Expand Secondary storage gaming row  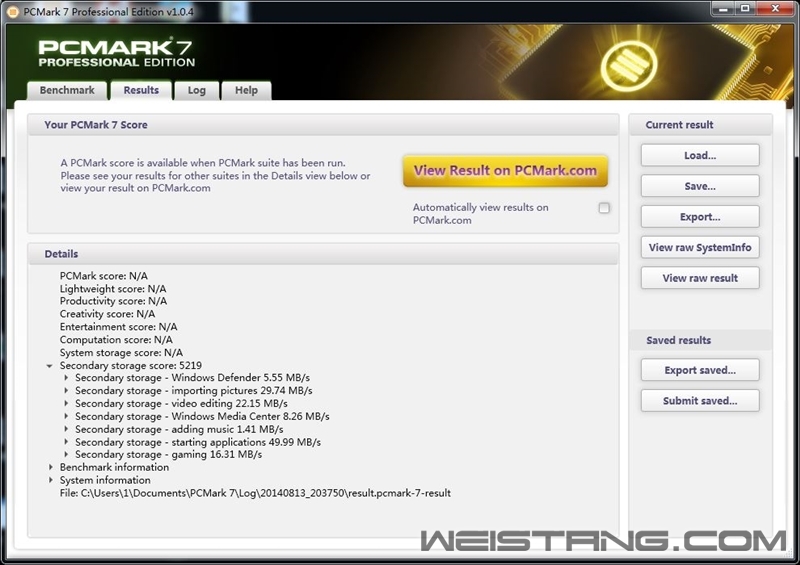[x=66, y=454]
